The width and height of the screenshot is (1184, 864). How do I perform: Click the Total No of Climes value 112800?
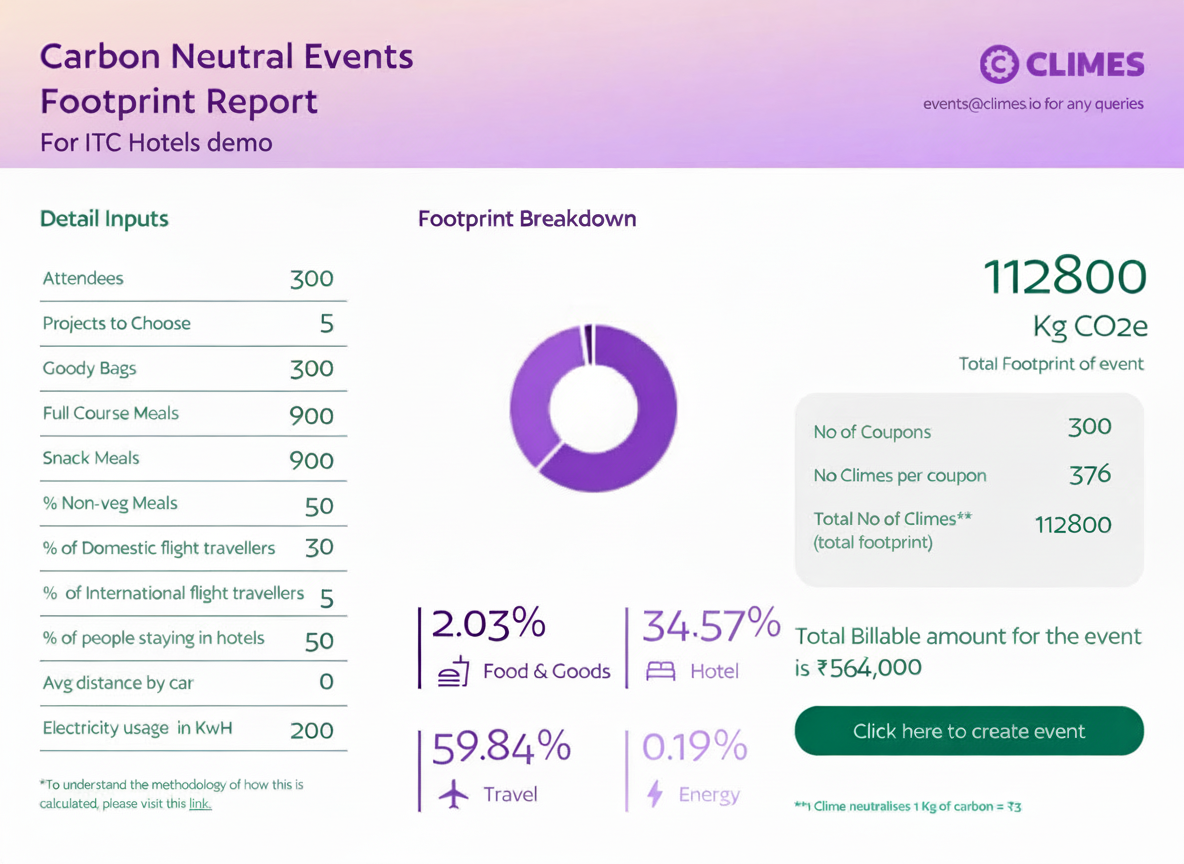pyautogui.click(x=1073, y=525)
